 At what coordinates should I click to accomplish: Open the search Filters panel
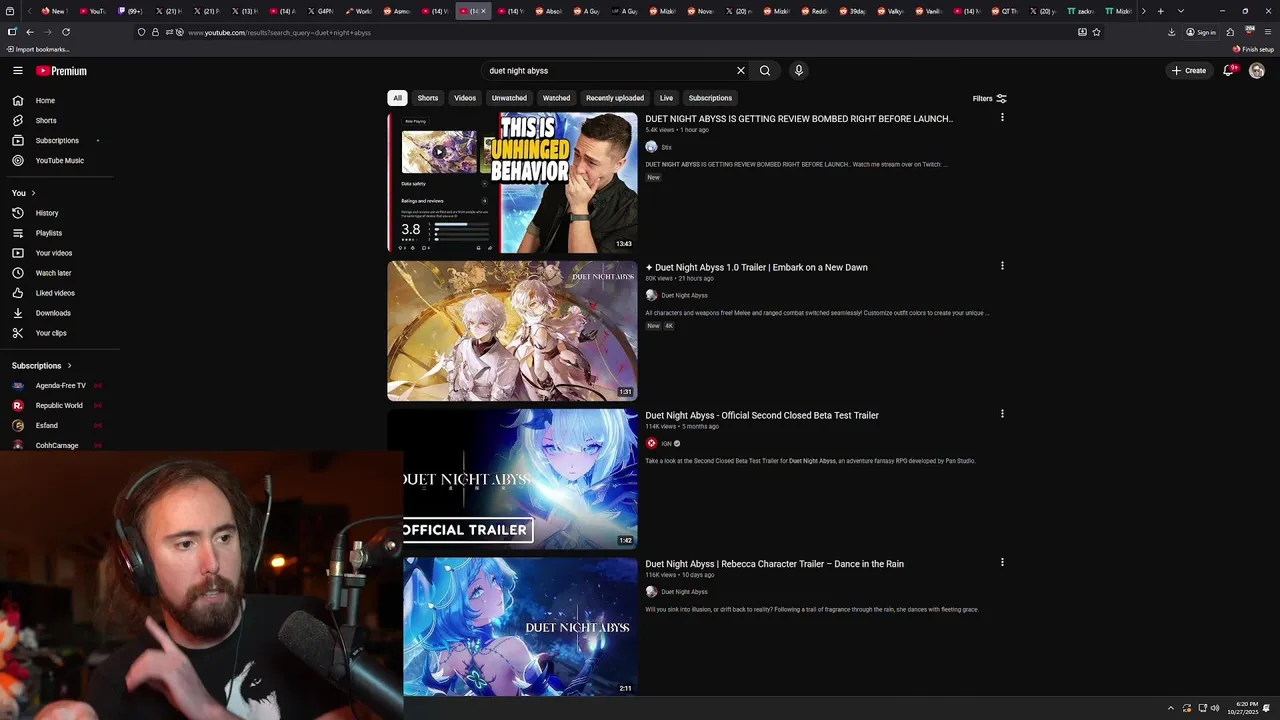coord(989,98)
